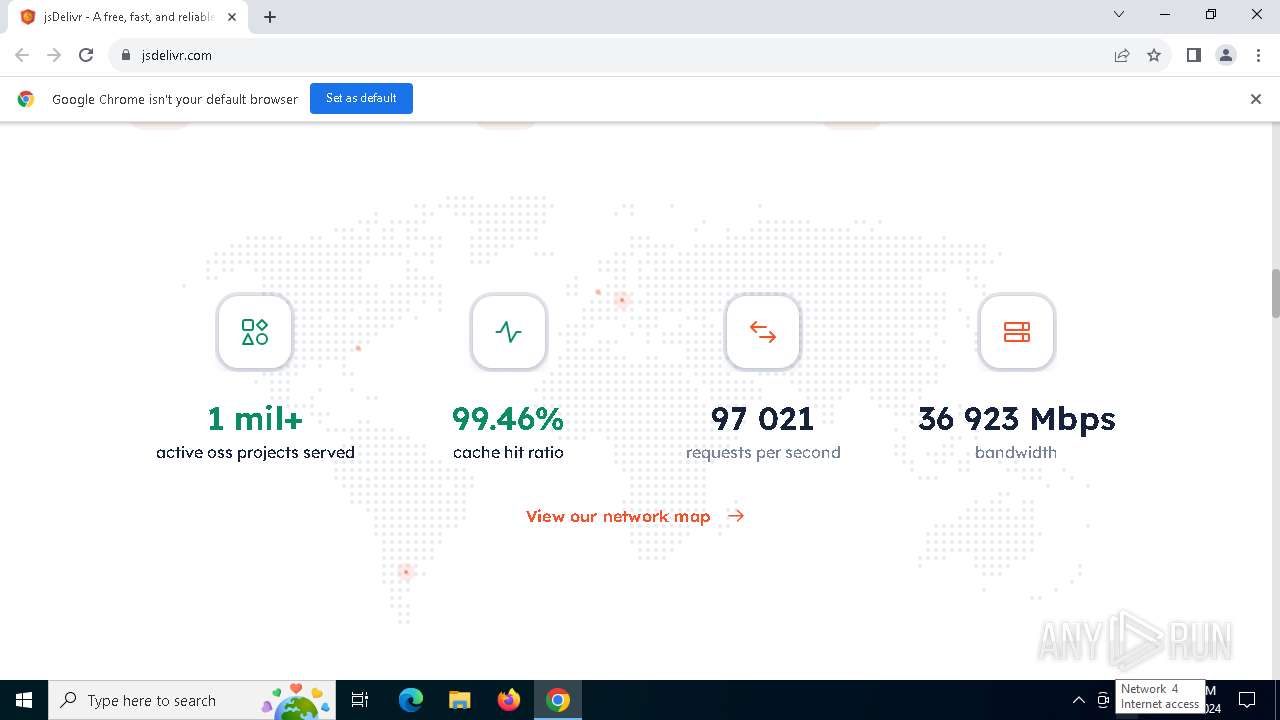This screenshot has width=1280, height=720.
Task: Open the Chrome side panel
Action: [1193, 55]
